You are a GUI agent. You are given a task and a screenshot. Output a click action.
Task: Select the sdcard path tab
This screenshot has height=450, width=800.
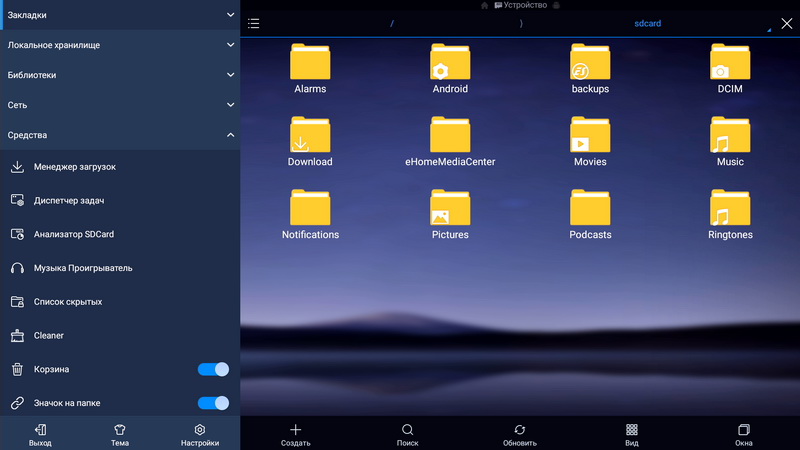[x=647, y=23]
